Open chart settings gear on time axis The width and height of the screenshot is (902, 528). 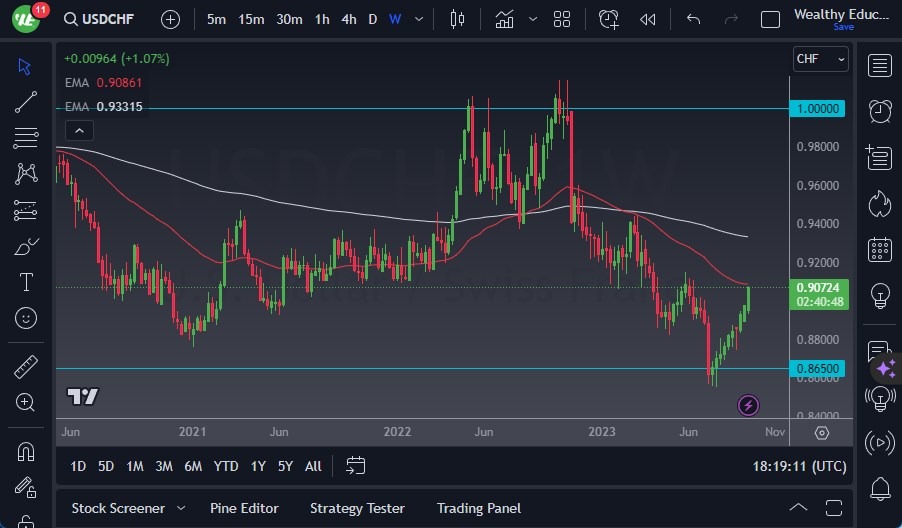pos(822,433)
